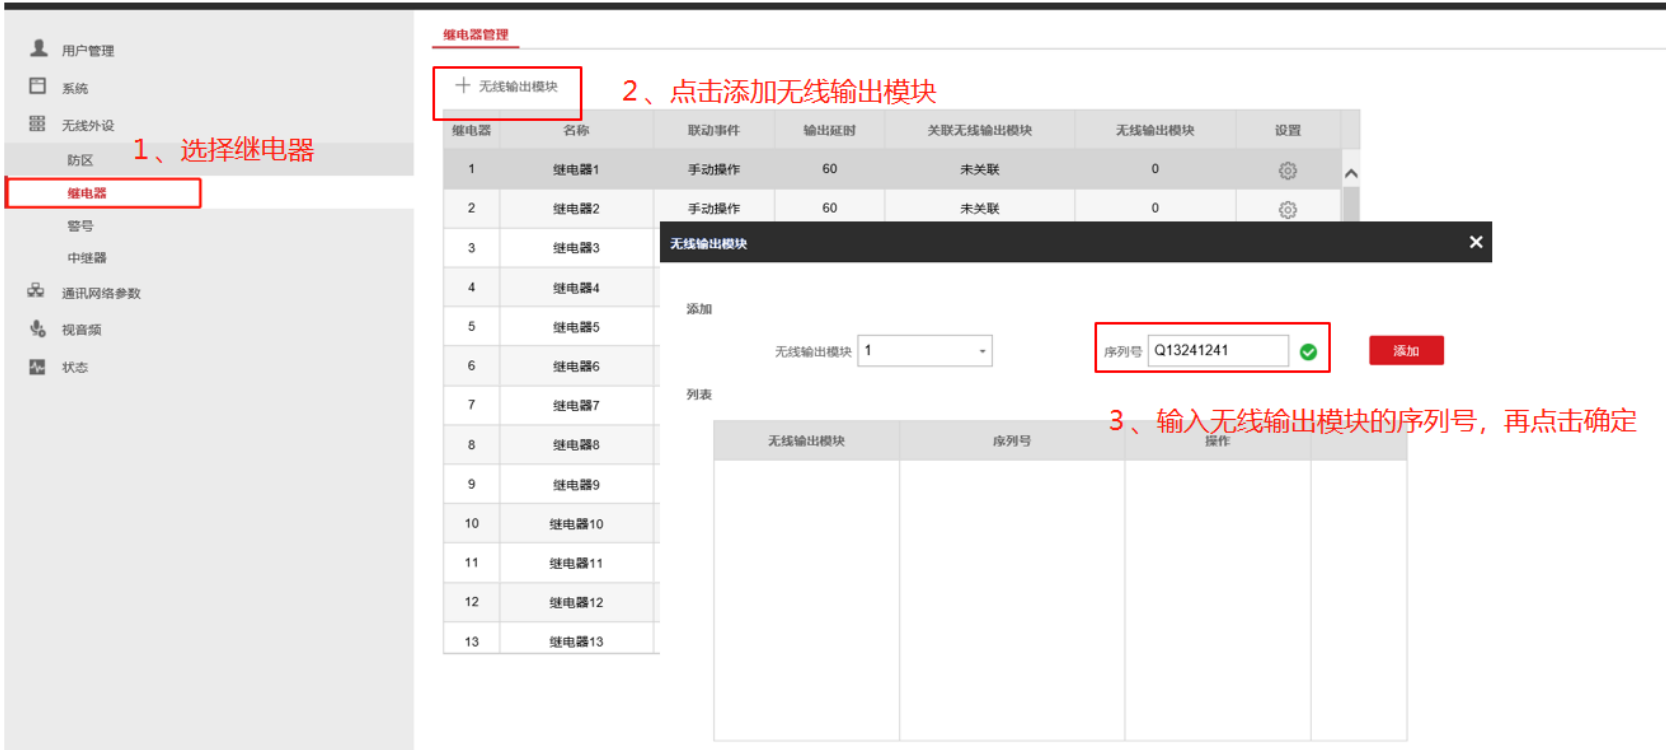Click 未关联 in the 继电器1 row
Screen dimensions: 1666x750
(x=979, y=170)
